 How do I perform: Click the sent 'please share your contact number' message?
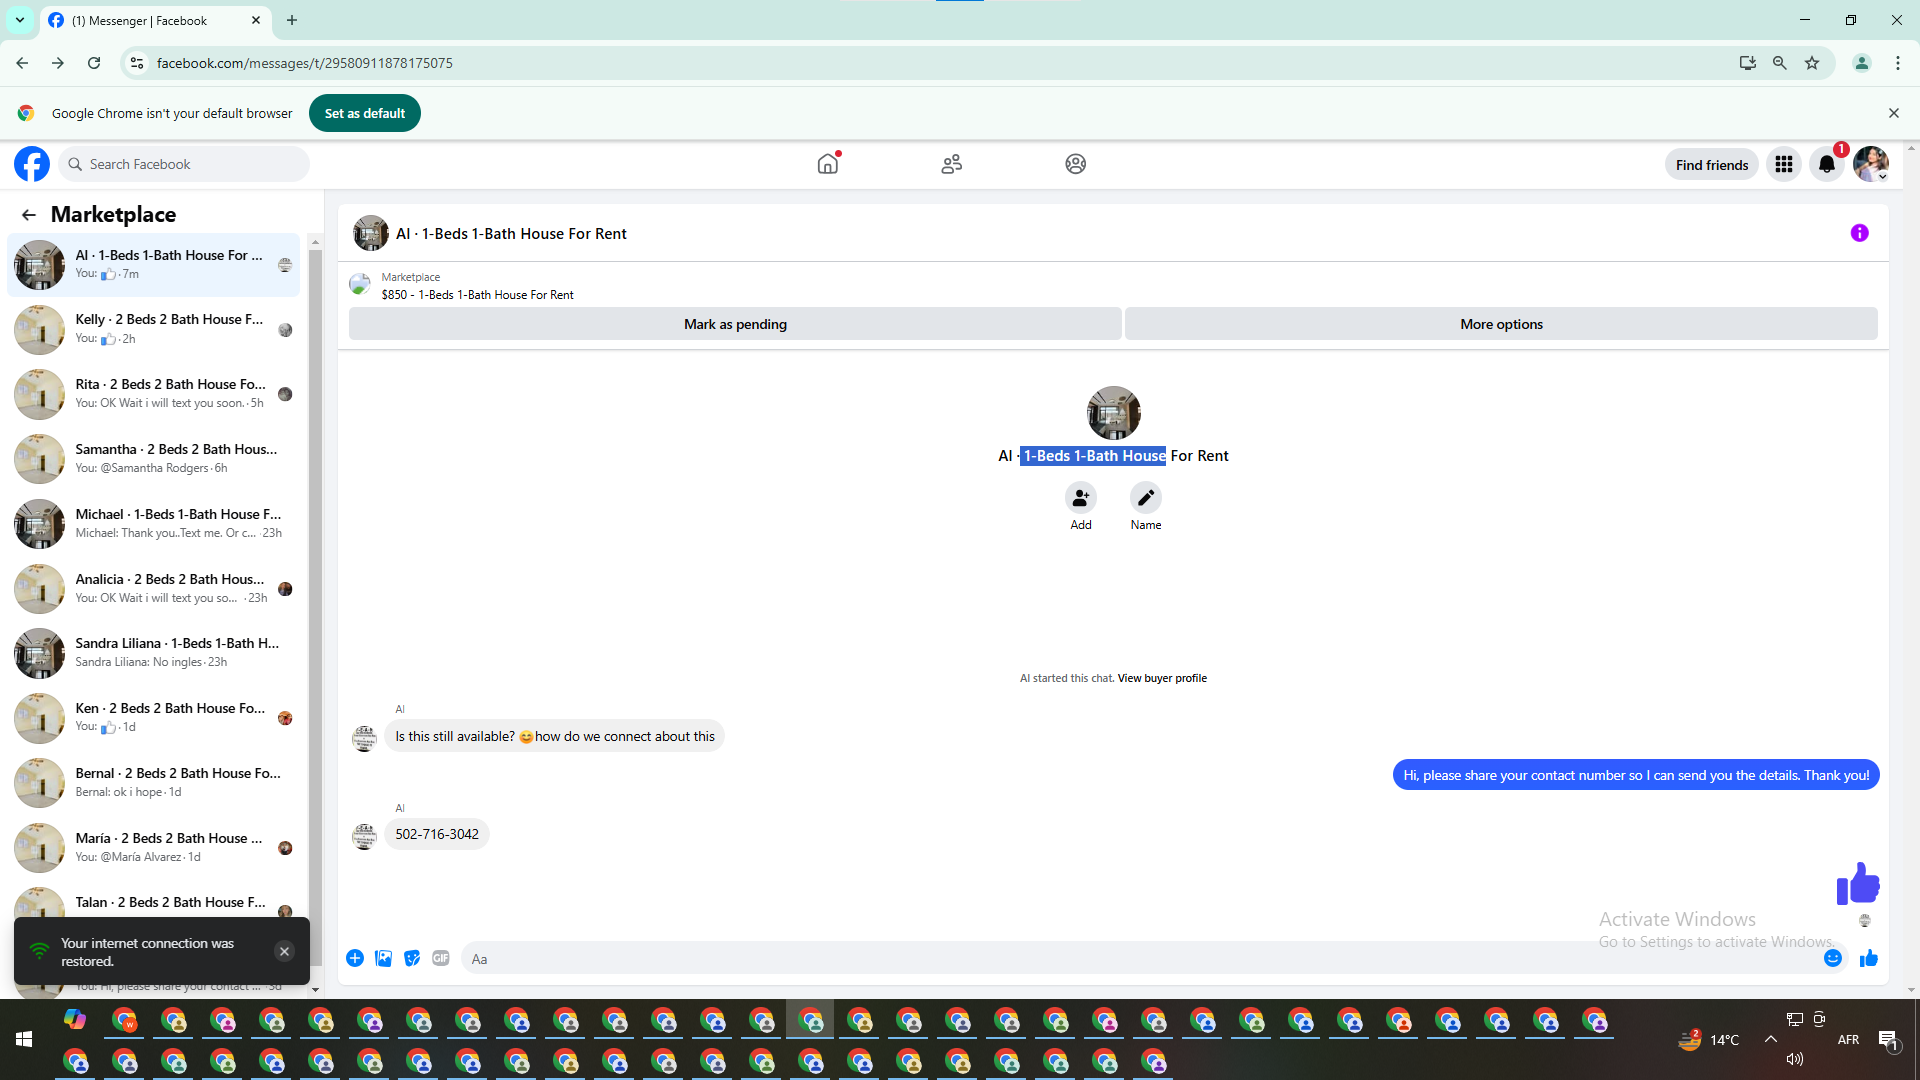(x=1636, y=775)
